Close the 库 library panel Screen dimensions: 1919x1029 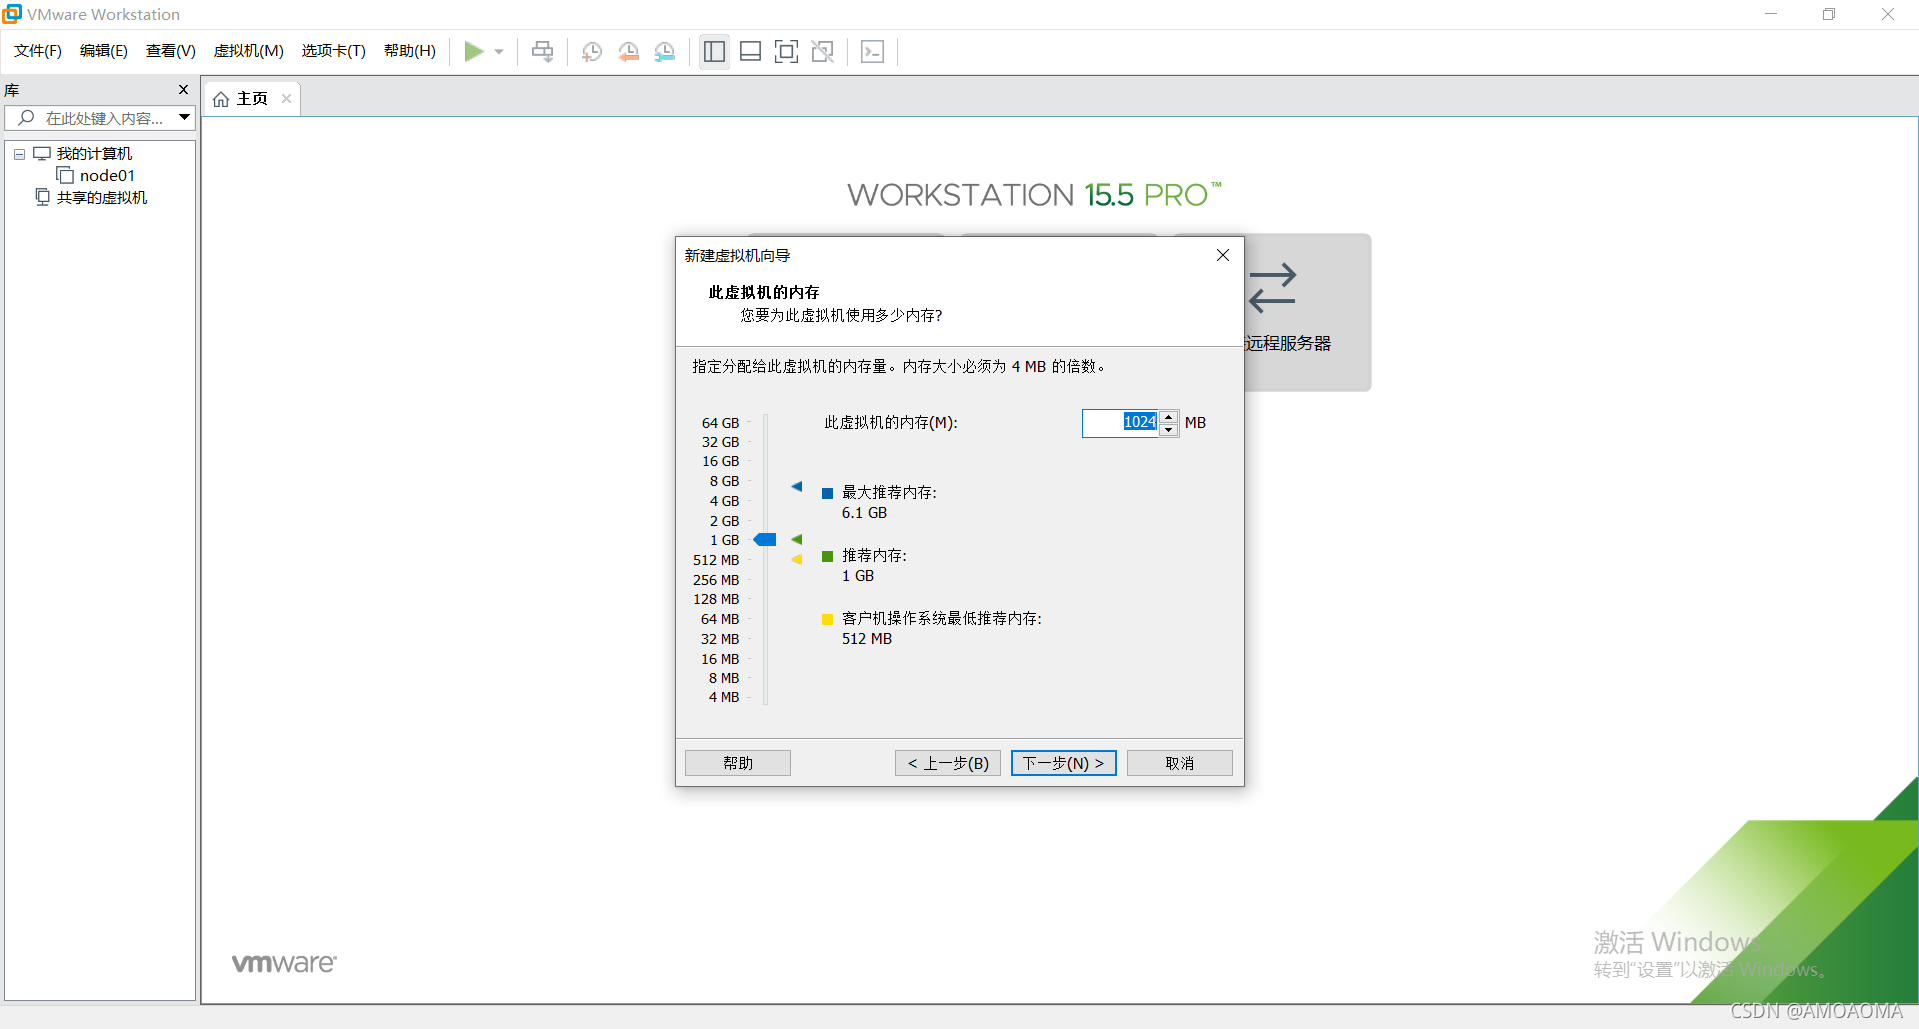click(x=183, y=90)
